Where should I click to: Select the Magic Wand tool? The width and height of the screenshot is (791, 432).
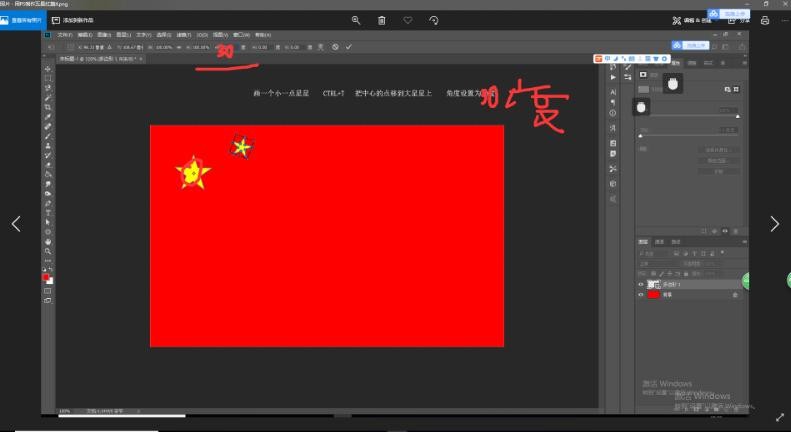[x=48, y=97]
